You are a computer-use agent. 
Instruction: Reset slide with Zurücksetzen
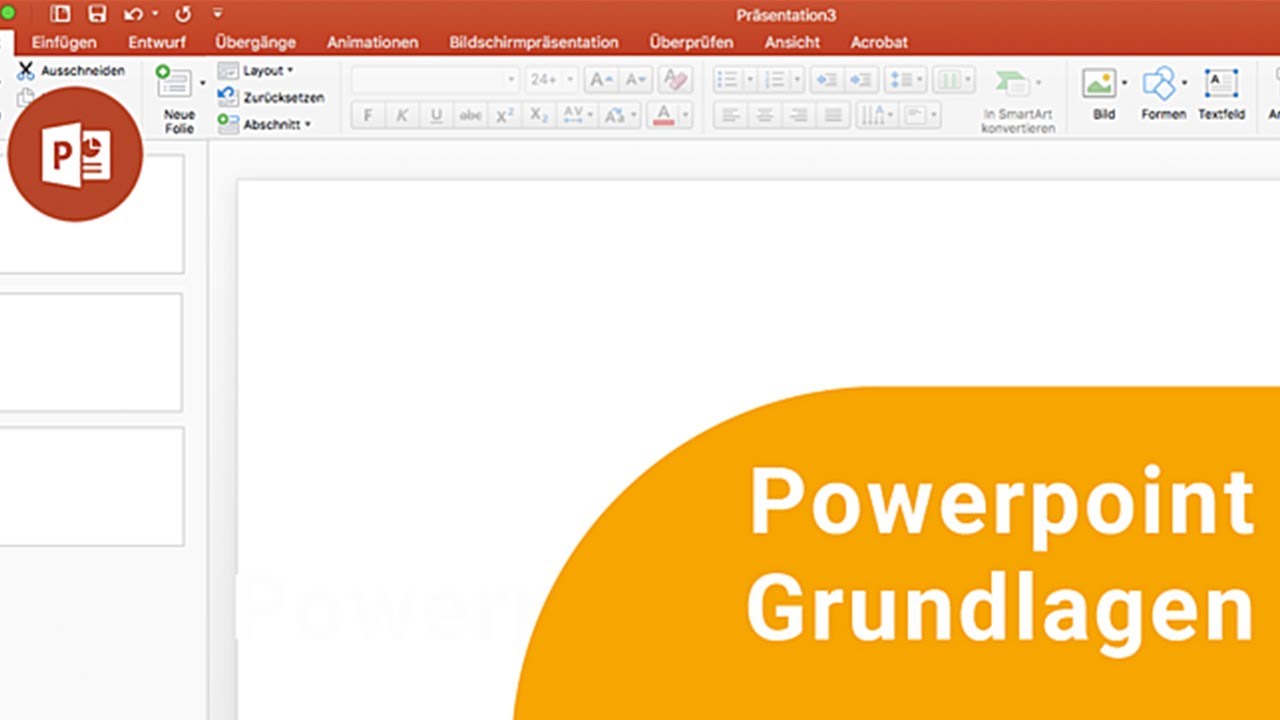click(x=271, y=98)
